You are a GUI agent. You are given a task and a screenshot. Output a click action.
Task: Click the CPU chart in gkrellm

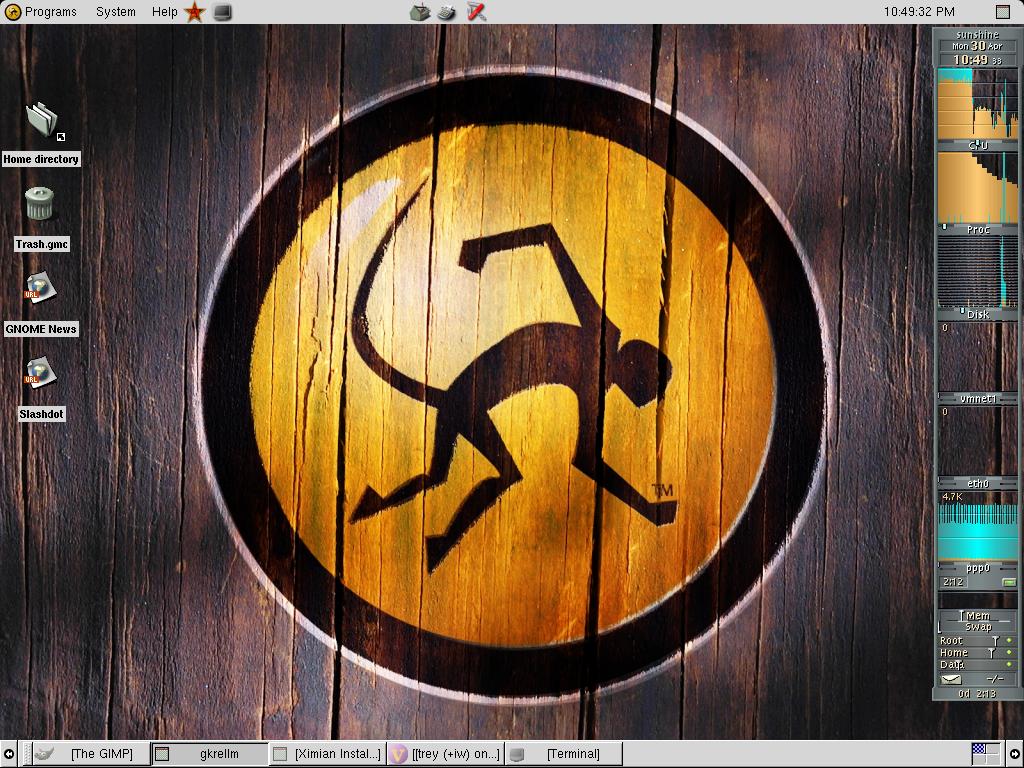978,103
